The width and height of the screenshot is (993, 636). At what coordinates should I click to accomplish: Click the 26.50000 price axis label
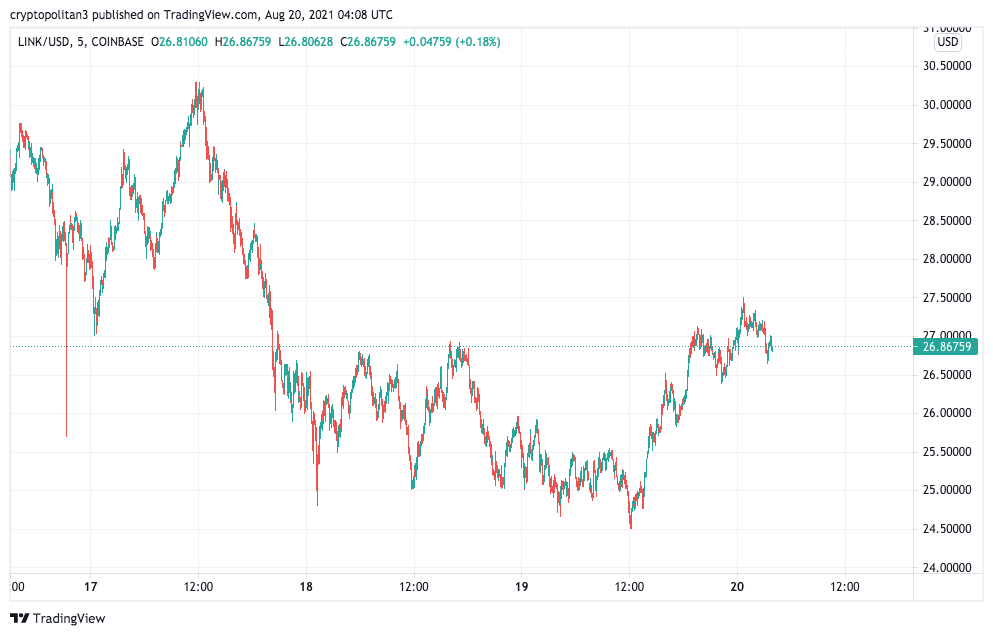click(947, 374)
